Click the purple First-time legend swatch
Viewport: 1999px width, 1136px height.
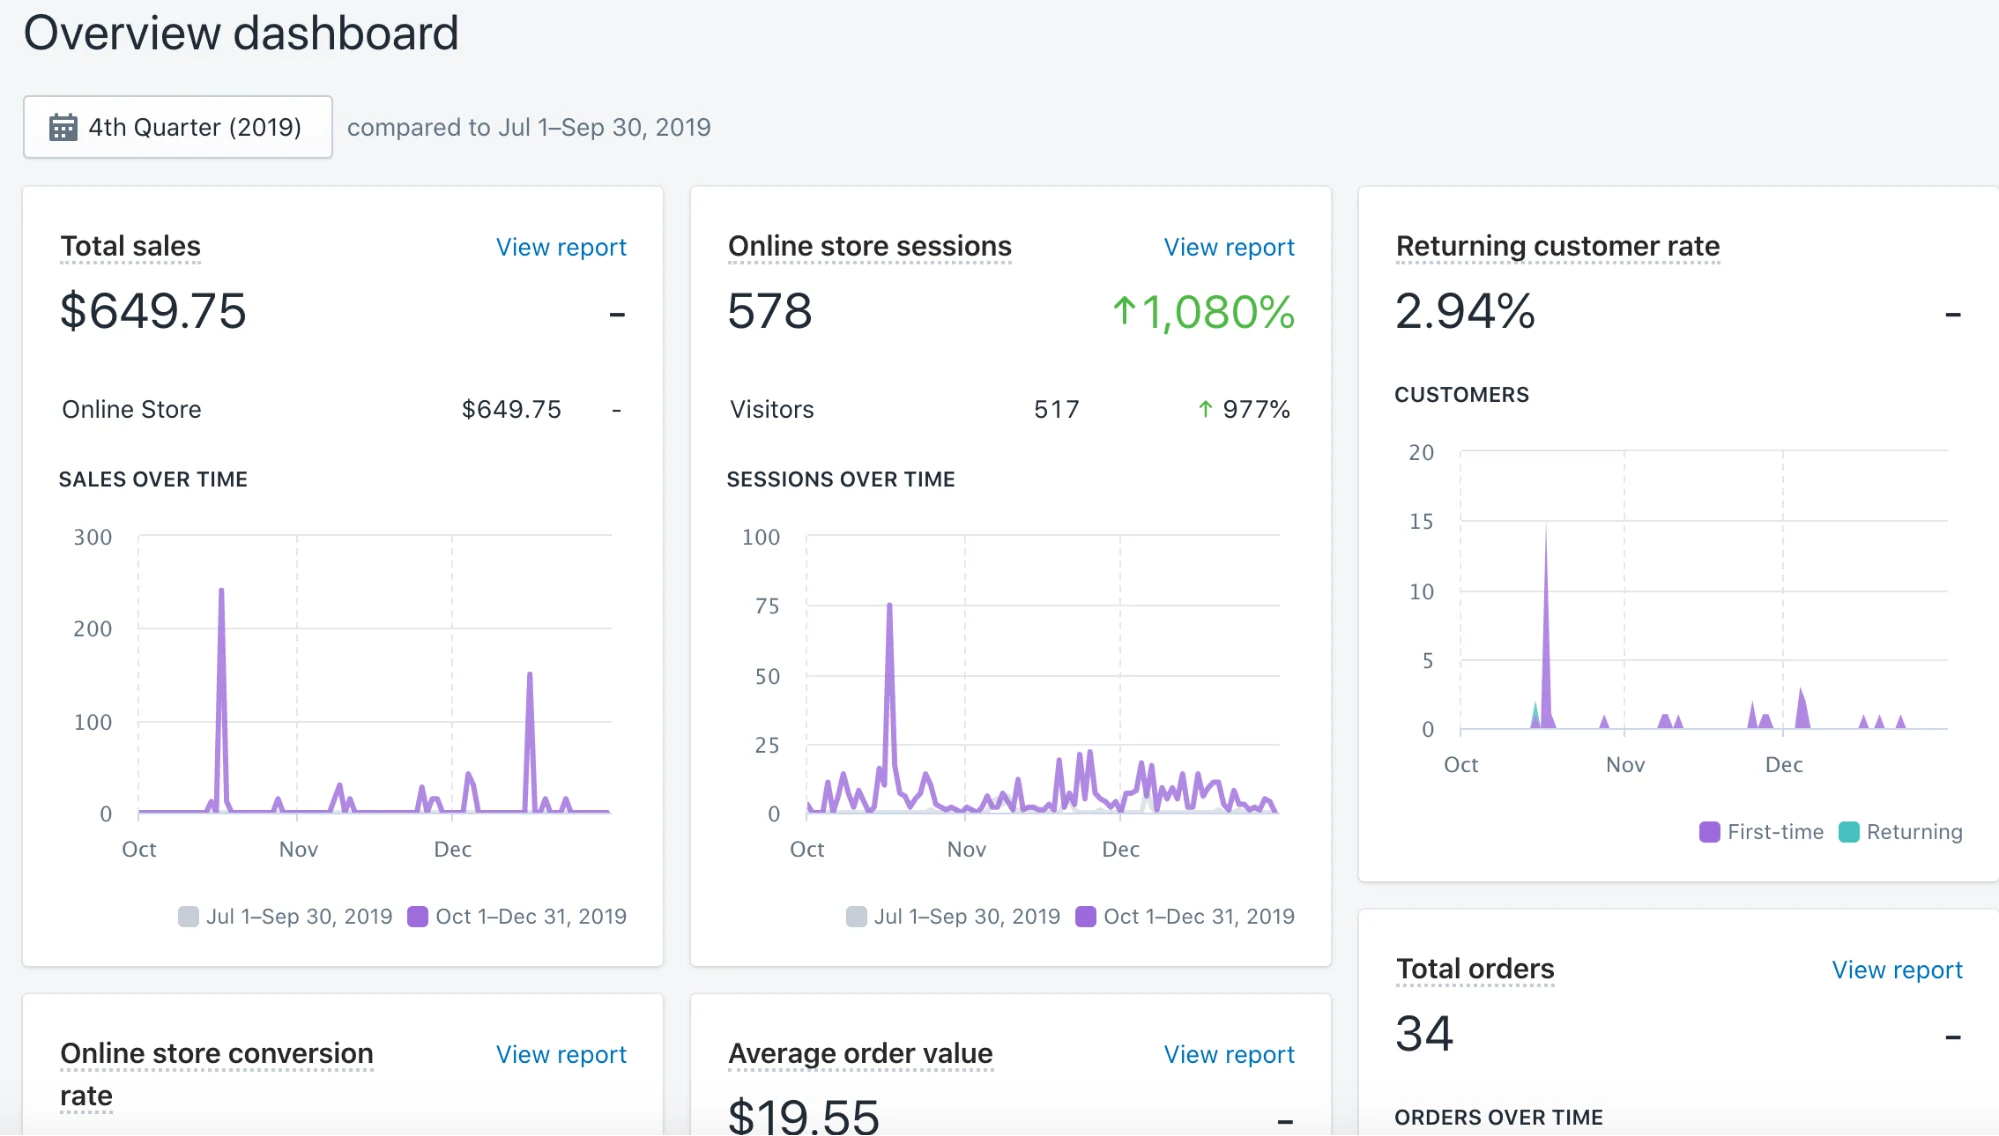[1709, 832]
